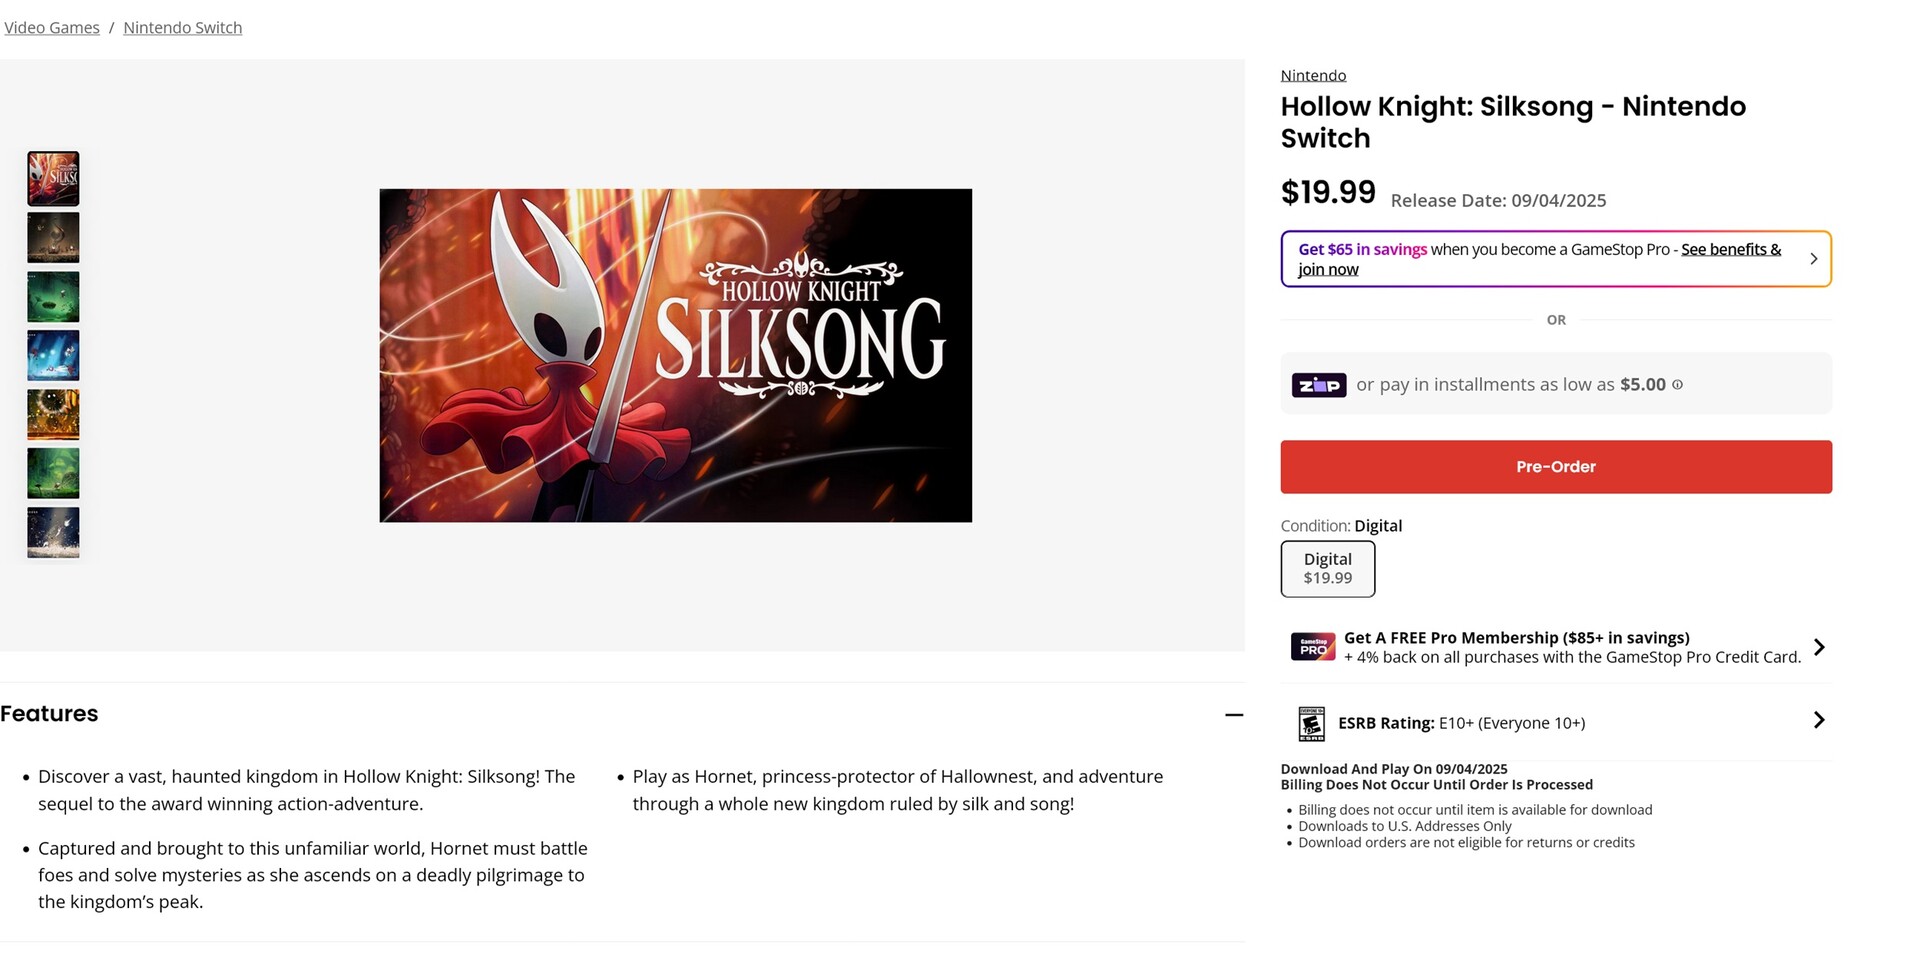The width and height of the screenshot is (1920, 954).
Task: Click the Zip payment logo icon
Action: pyautogui.click(x=1318, y=385)
